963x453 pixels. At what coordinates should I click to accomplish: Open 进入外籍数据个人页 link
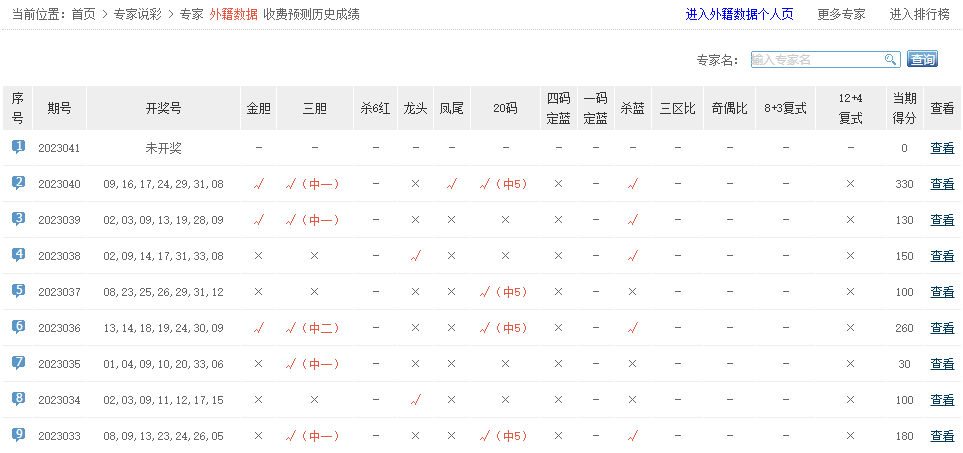pos(741,14)
